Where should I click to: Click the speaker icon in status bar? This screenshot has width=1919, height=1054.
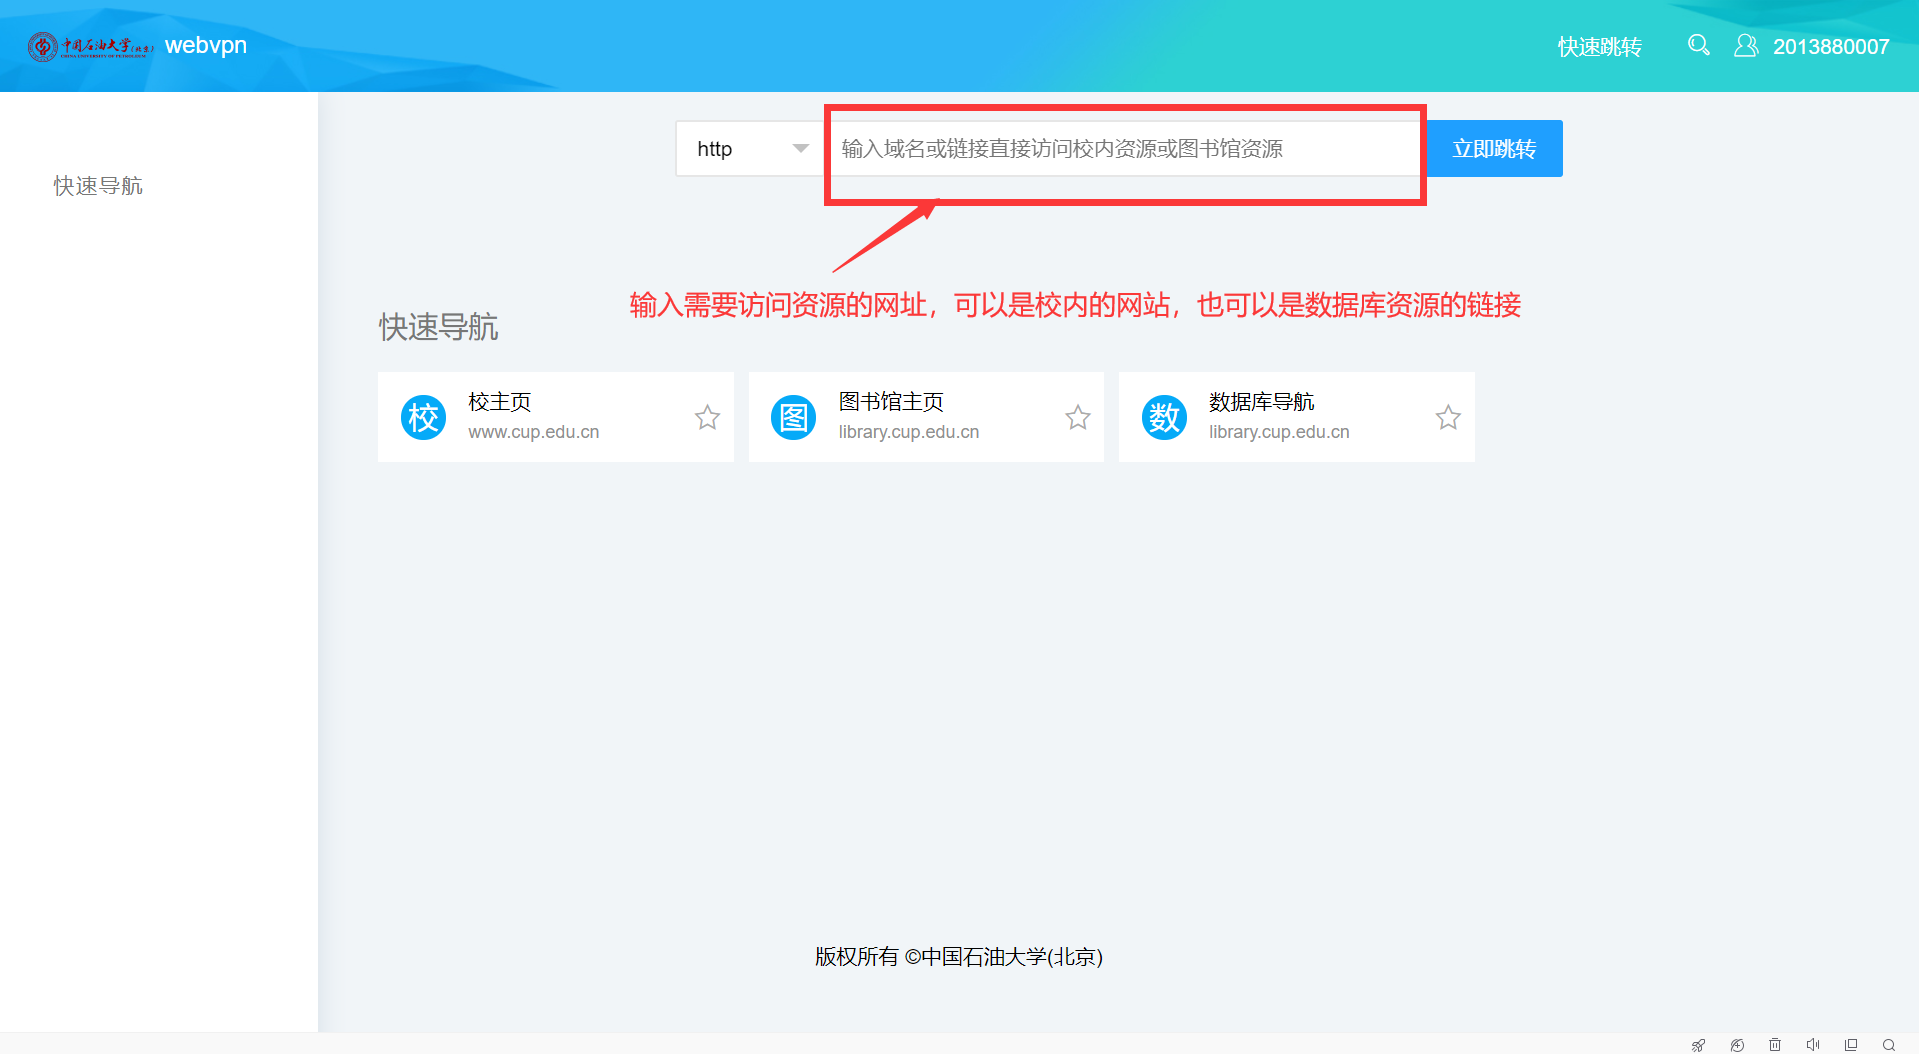1813,1045
